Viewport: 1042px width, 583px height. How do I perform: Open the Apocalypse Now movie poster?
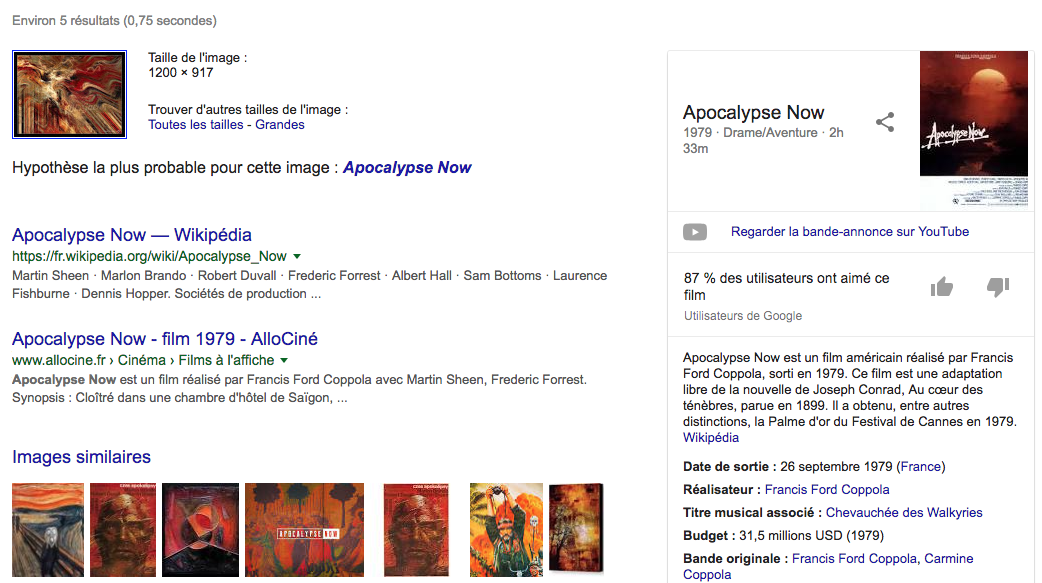(974, 130)
